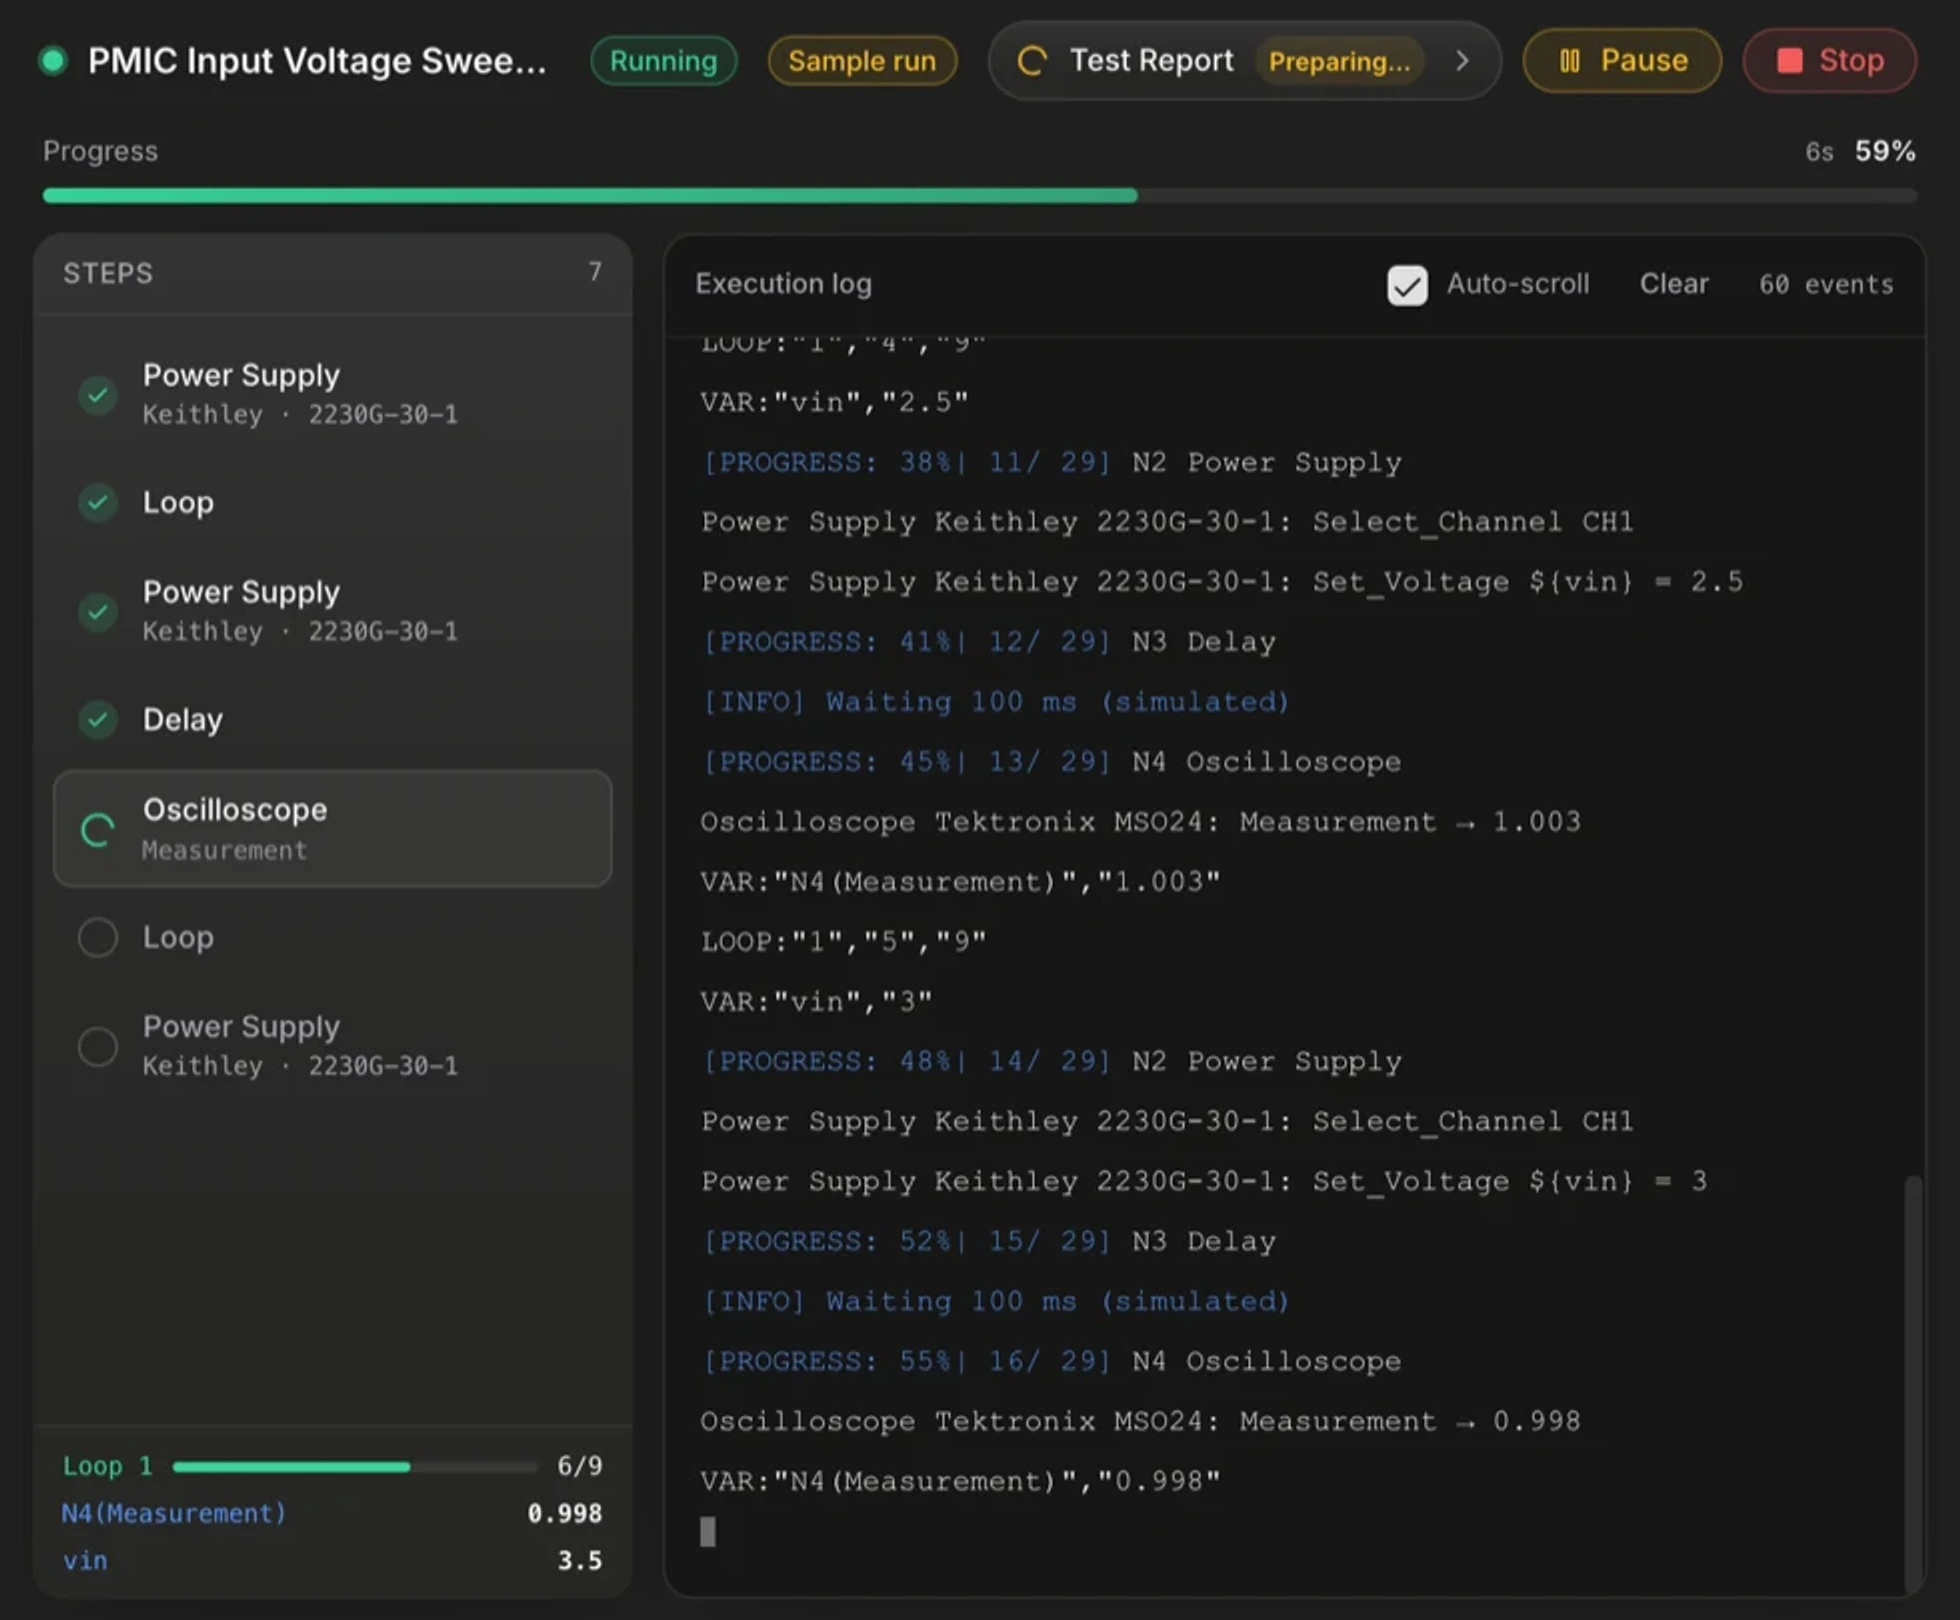Click empty circle of the pending Power Supply step
The width and height of the screenshot is (1960, 1620).
pos(98,1046)
